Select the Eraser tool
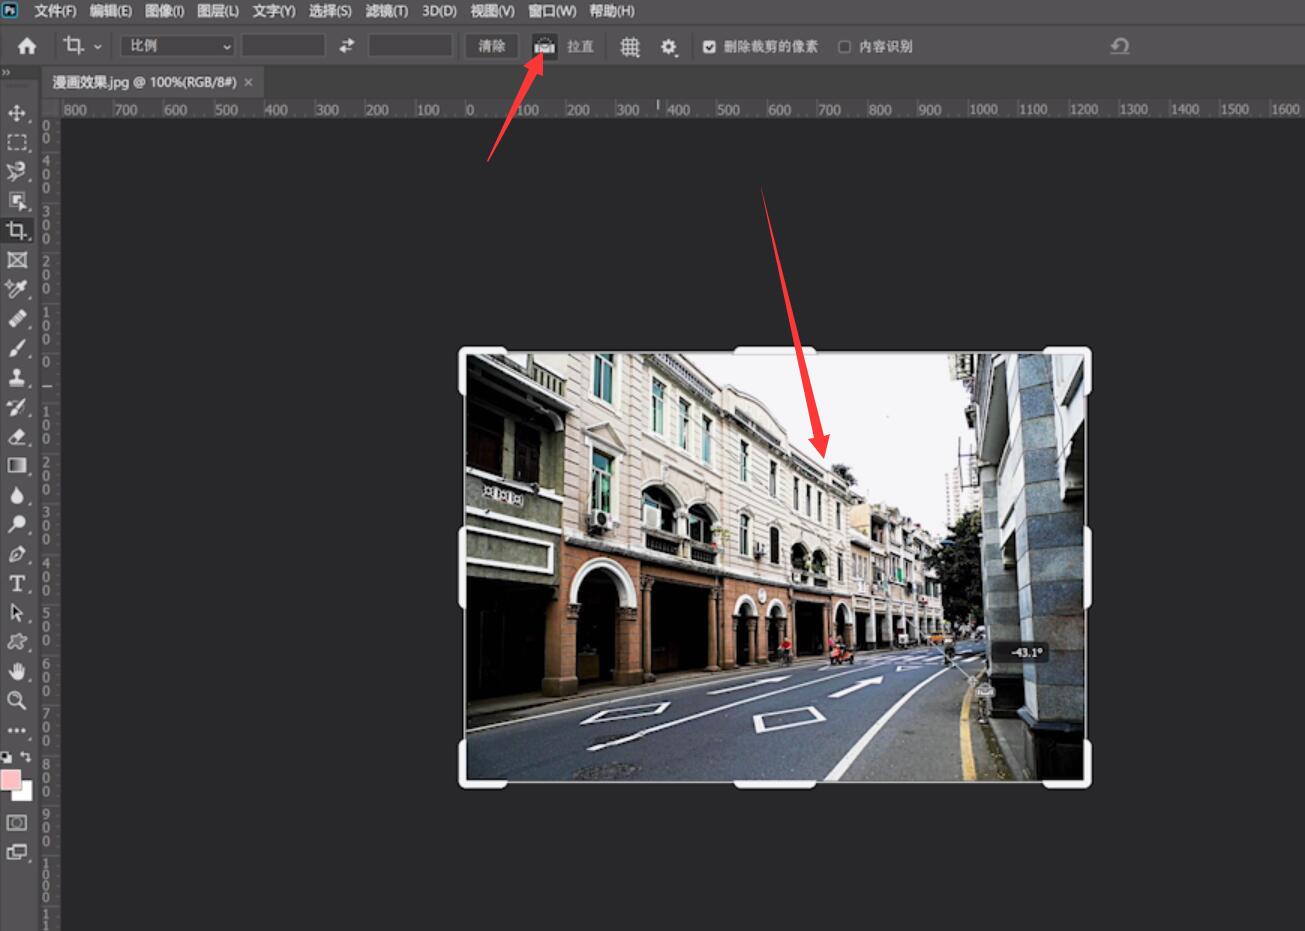Screen dimensions: 1305x931 point(17,436)
